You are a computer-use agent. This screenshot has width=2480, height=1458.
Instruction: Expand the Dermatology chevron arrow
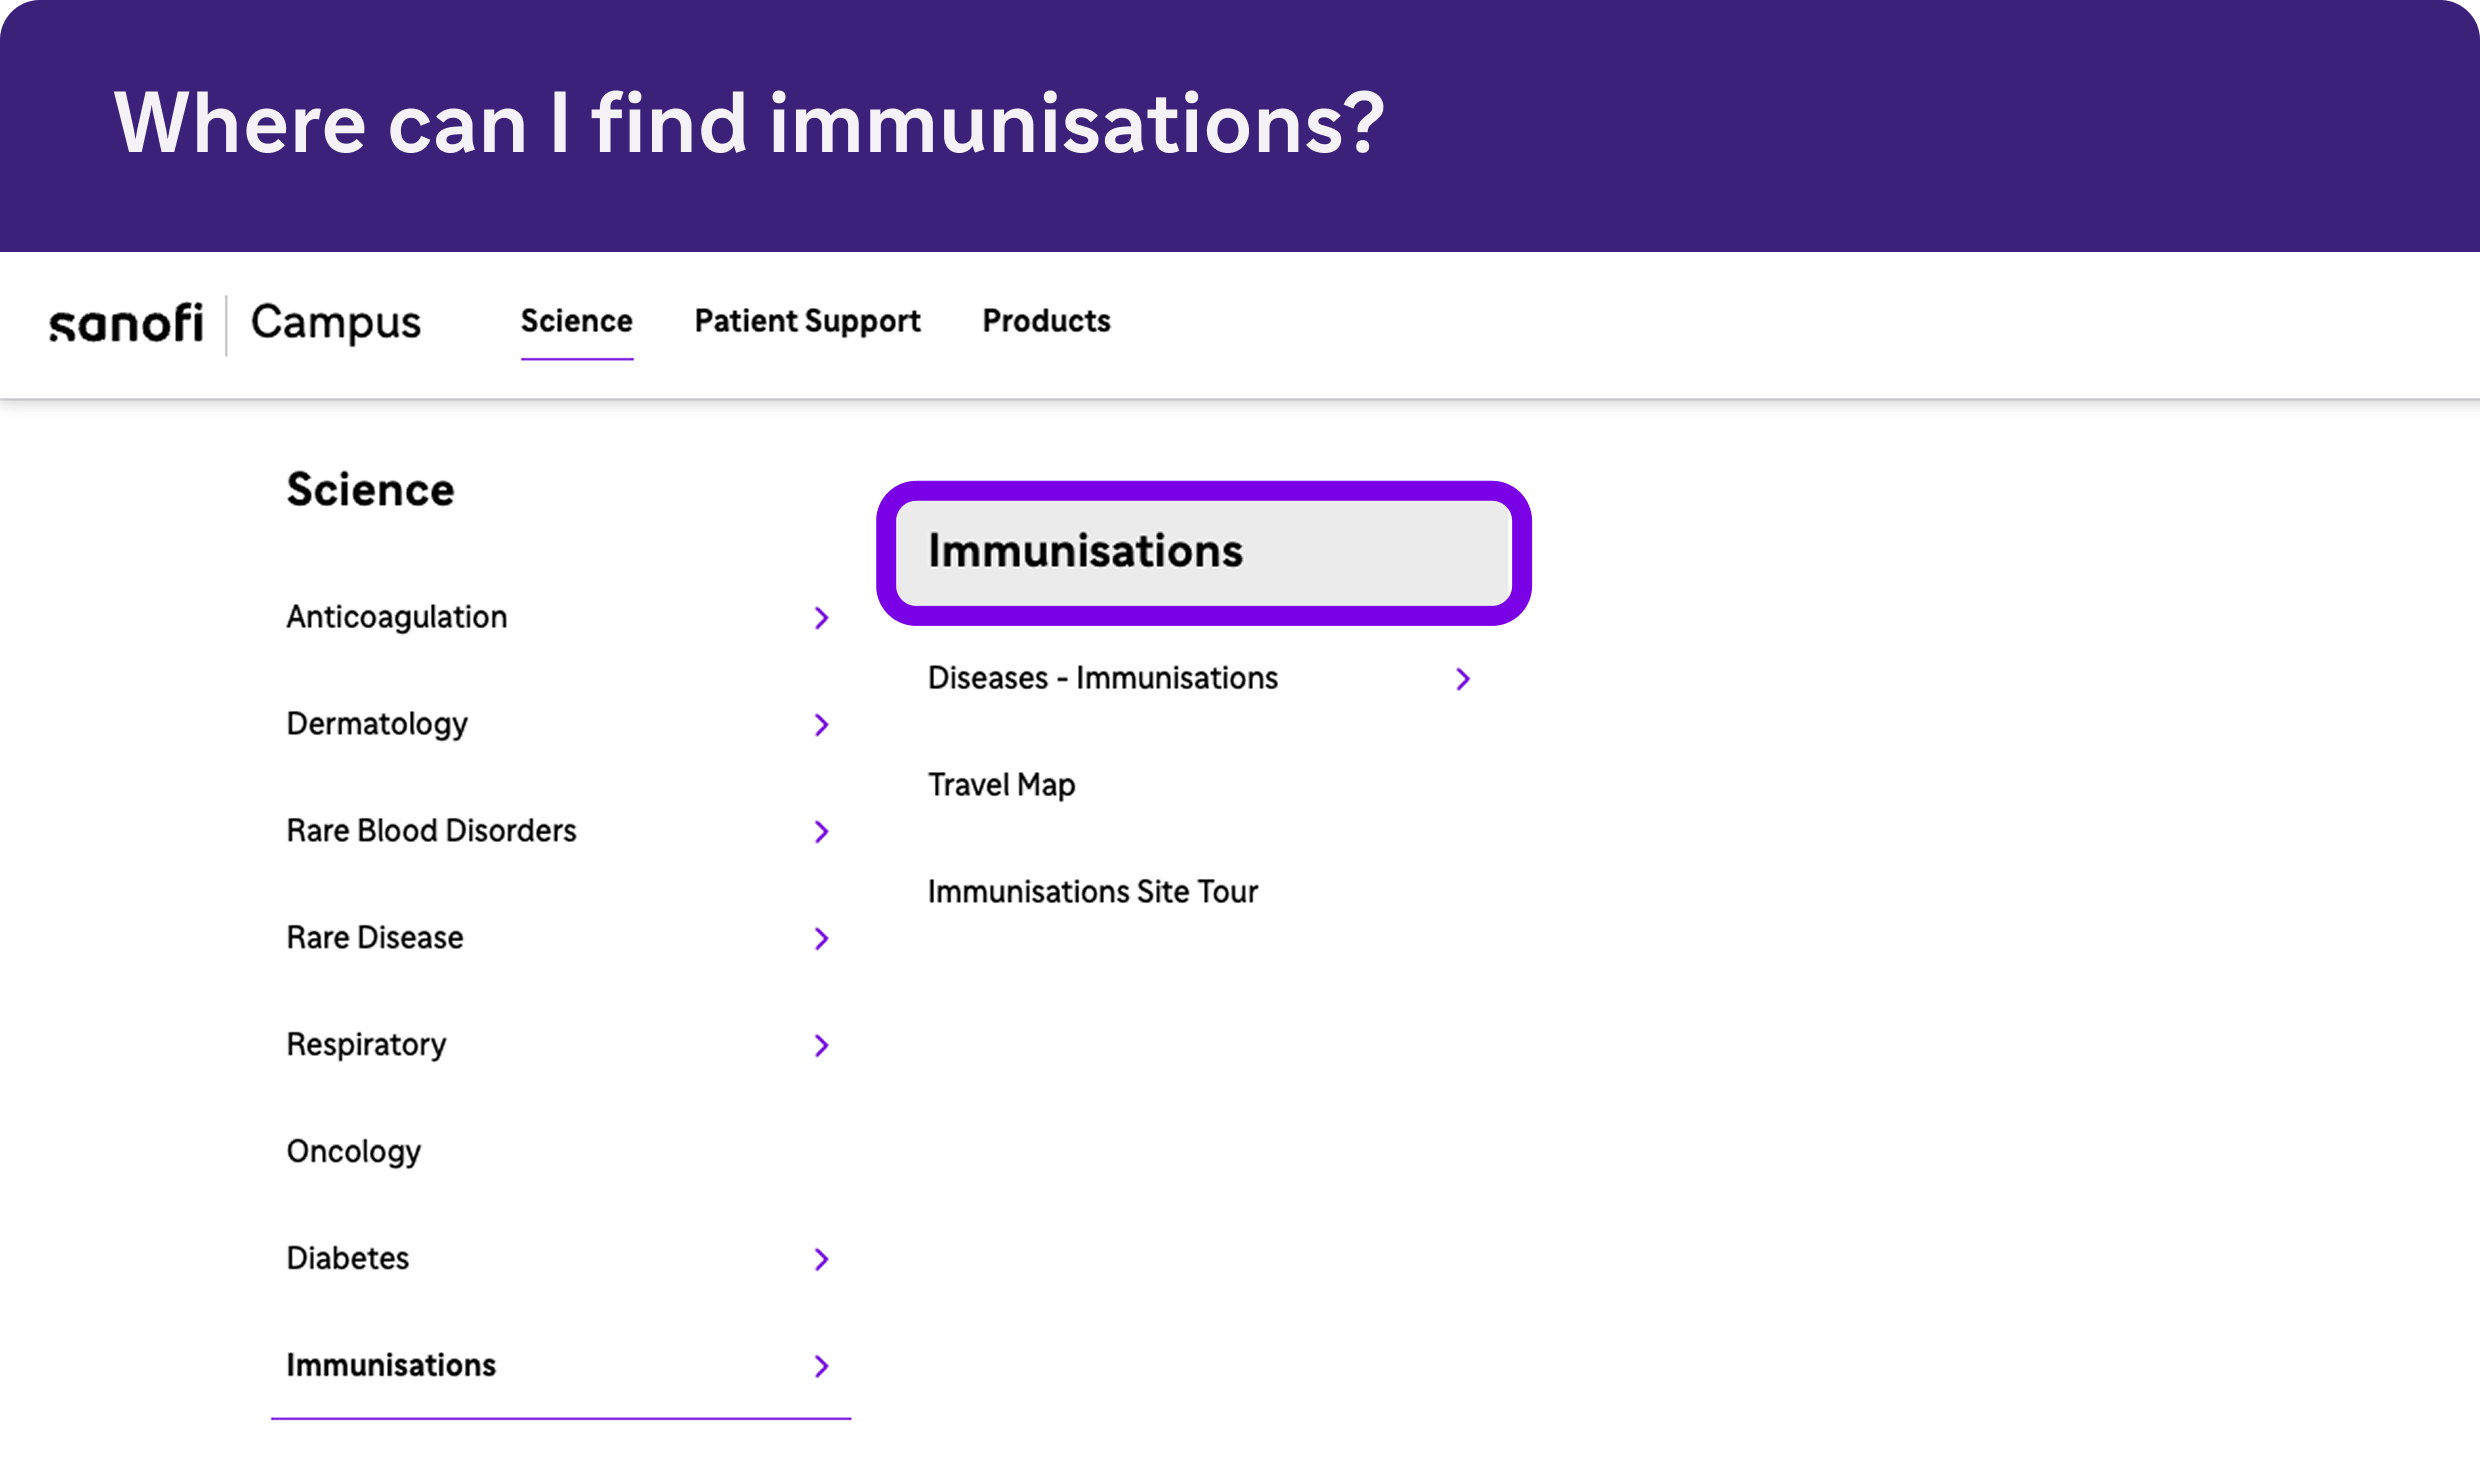pyautogui.click(x=821, y=725)
